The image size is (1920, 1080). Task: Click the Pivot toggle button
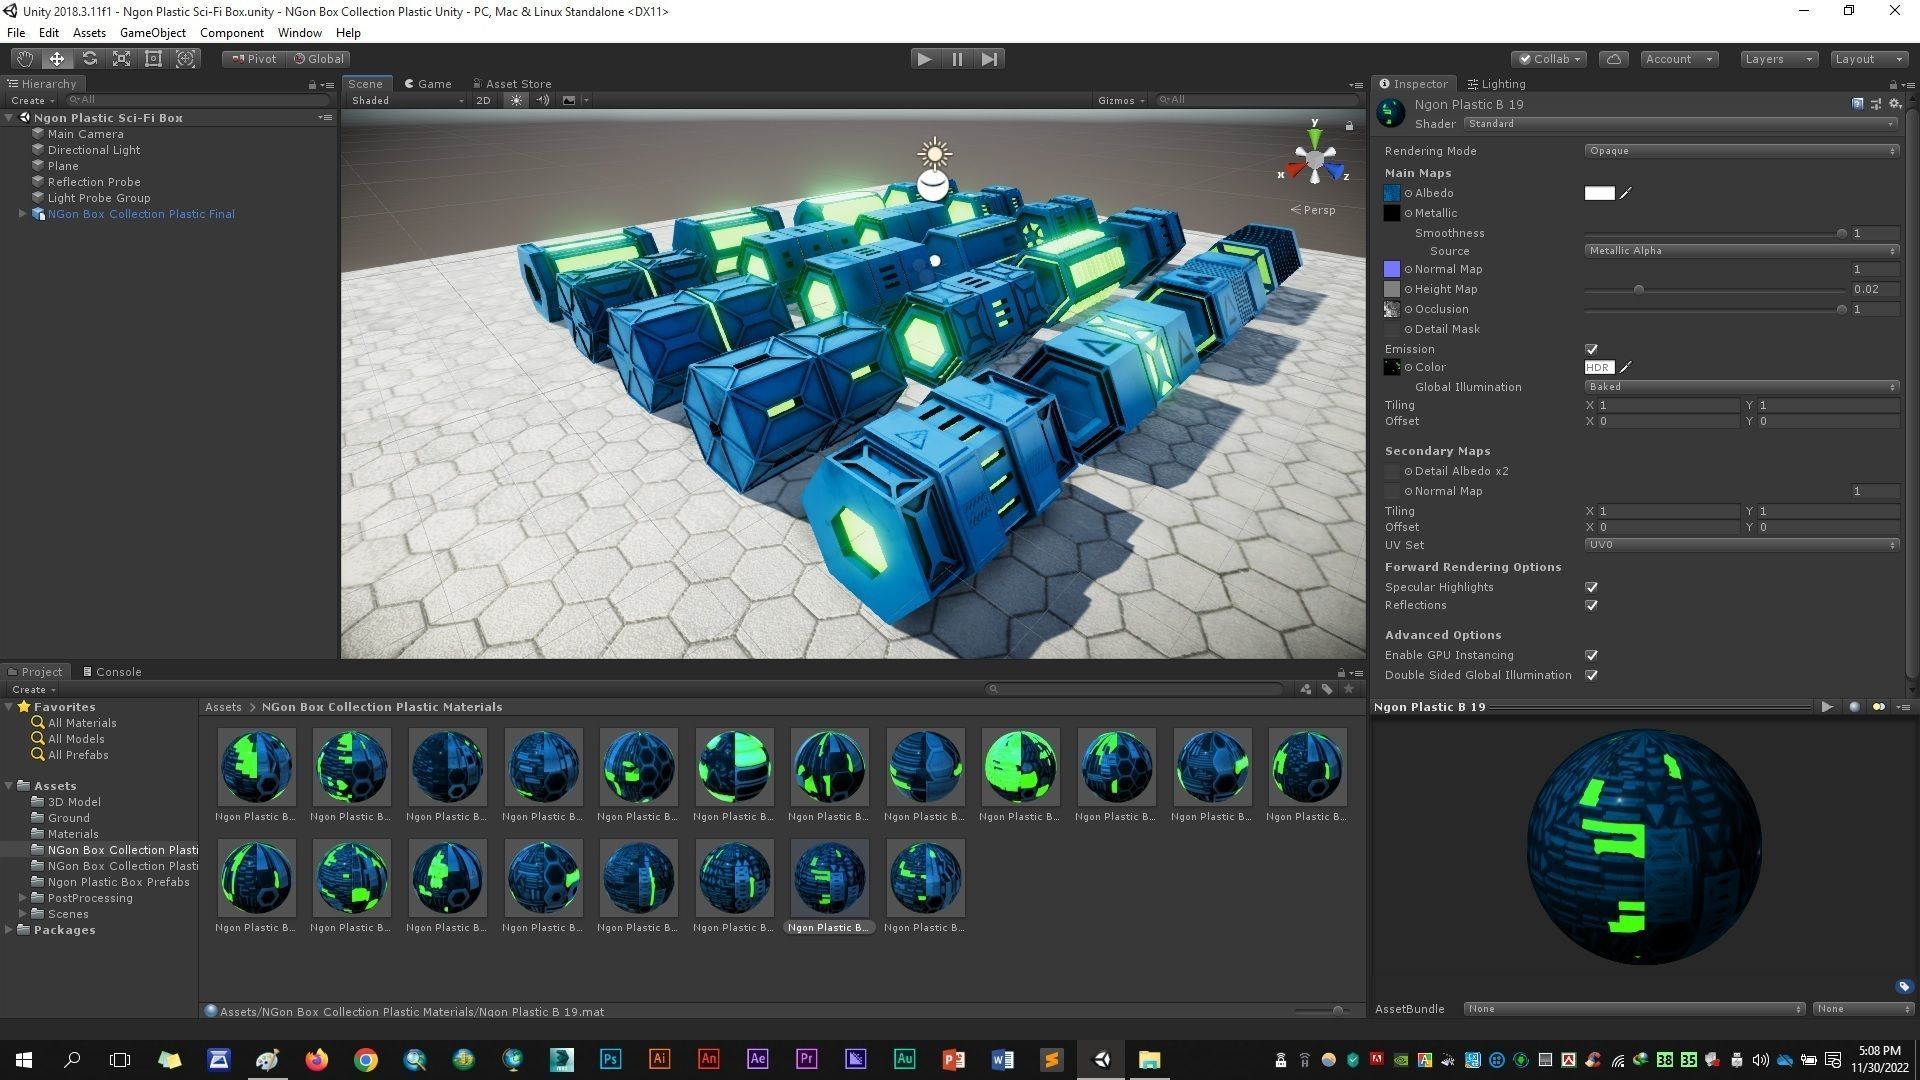point(254,59)
